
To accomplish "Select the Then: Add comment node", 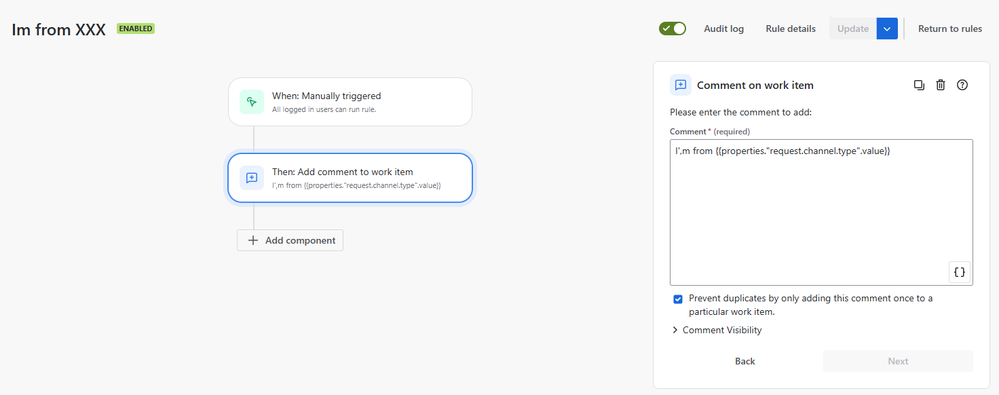I will click(x=350, y=178).
